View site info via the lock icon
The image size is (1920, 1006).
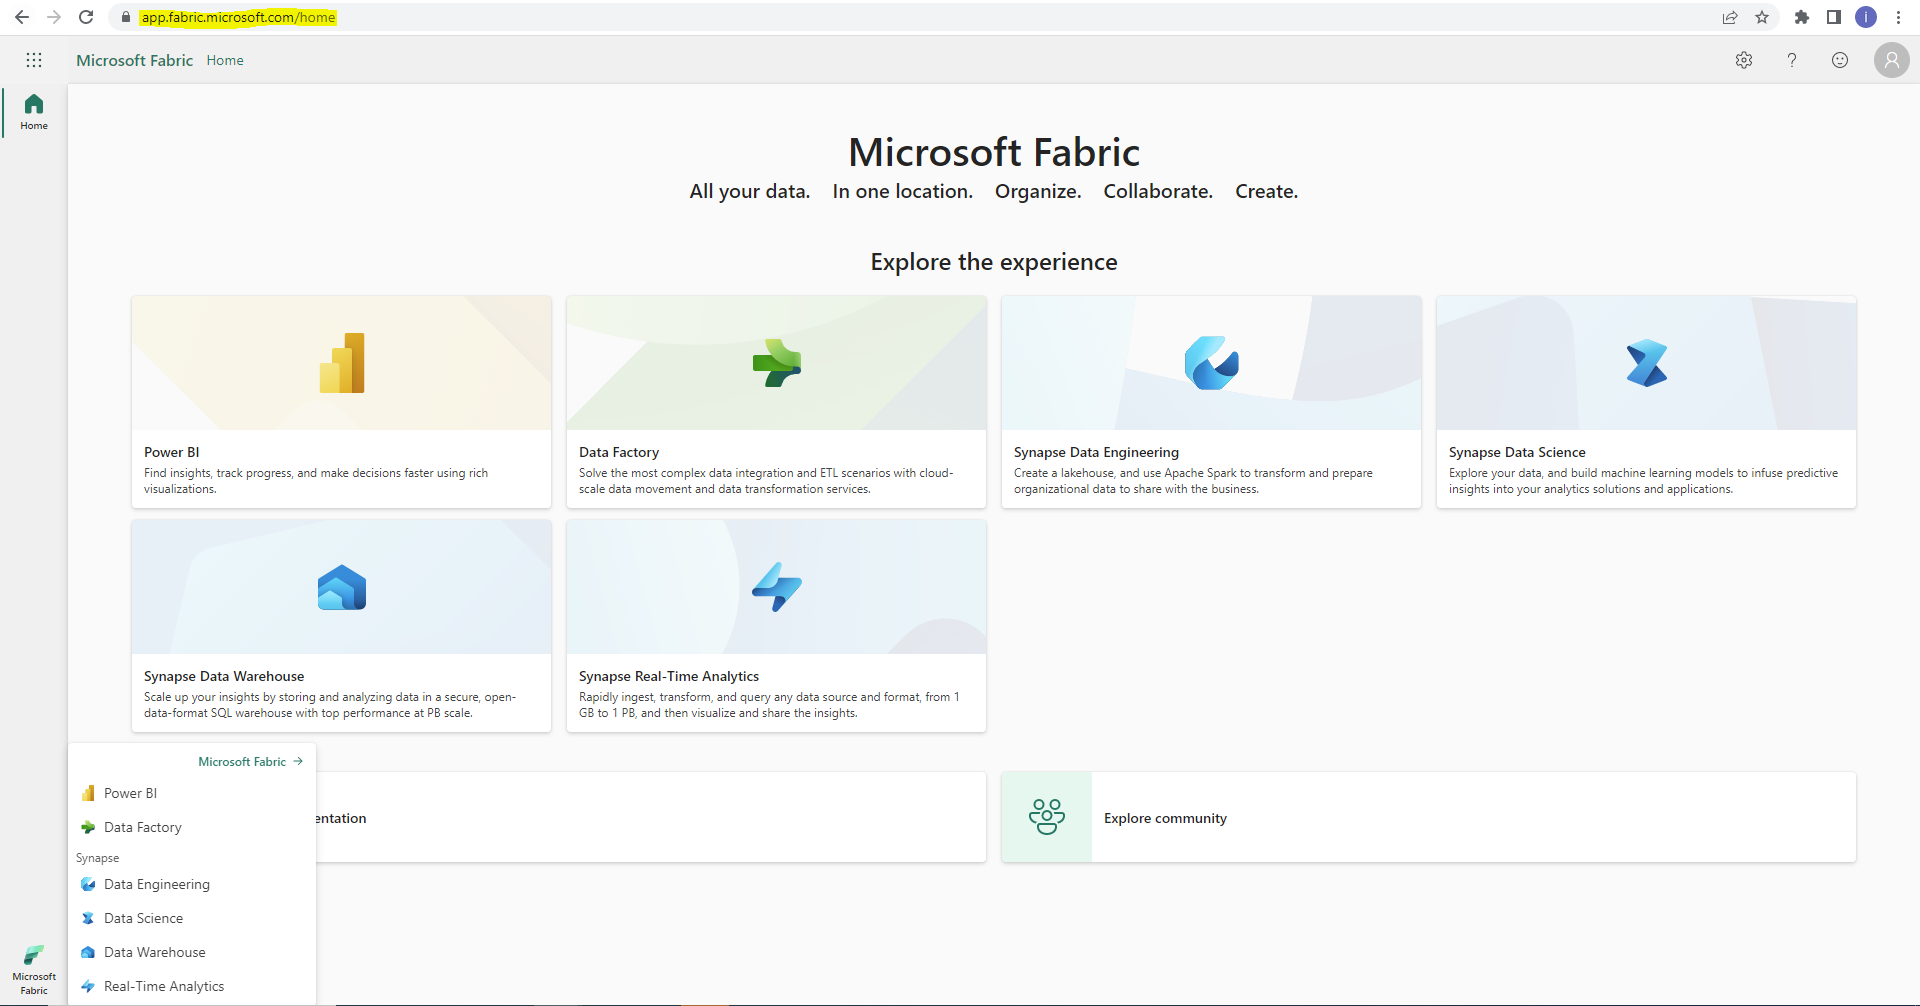pyautogui.click(x=126, y=17)
